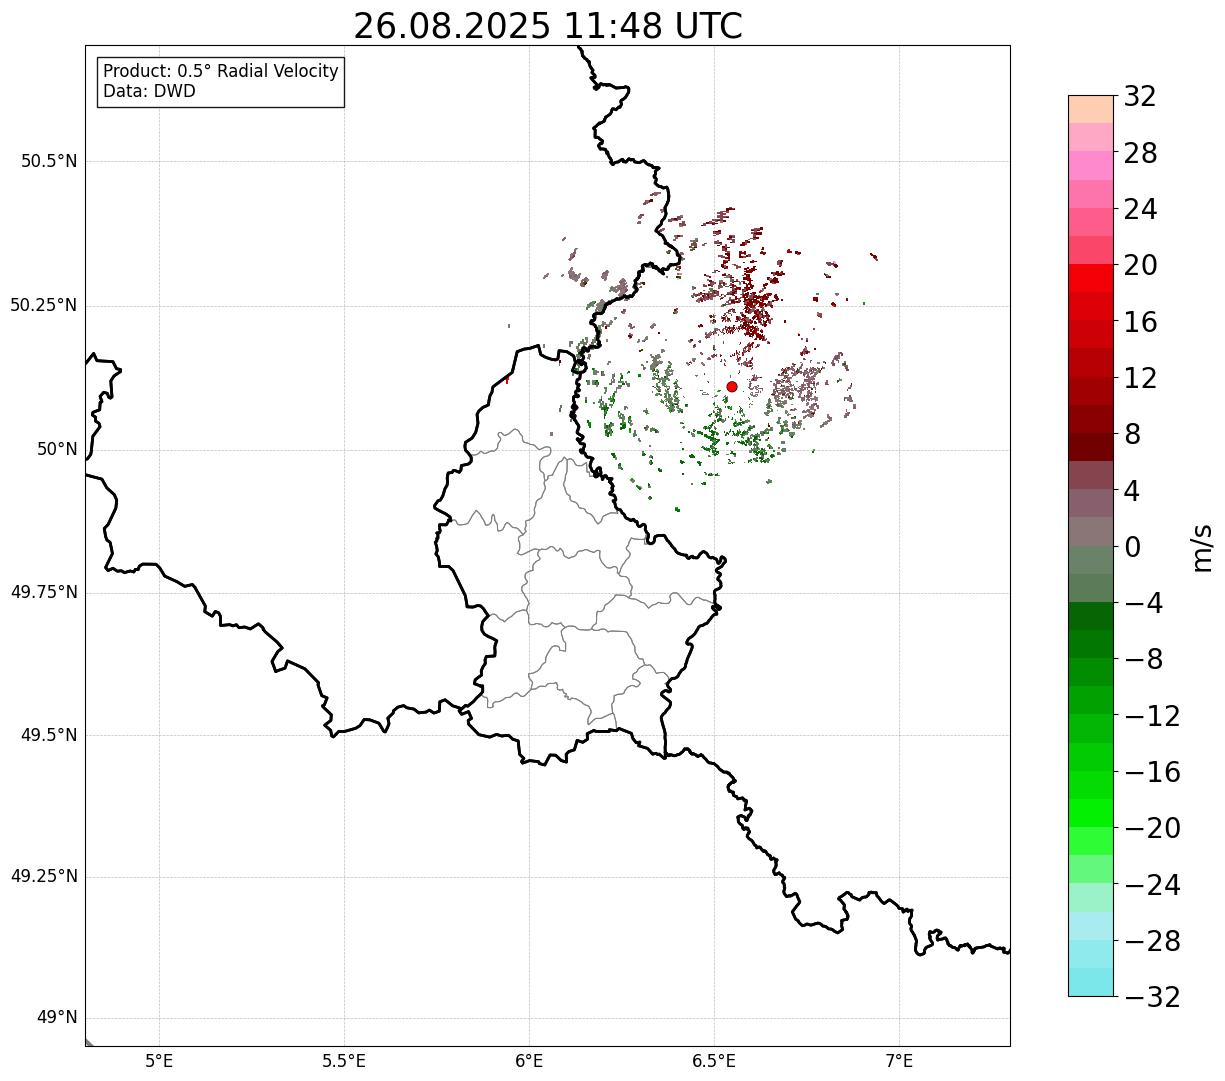Pick the gray-green swatch just below 0
This screenshot has width=1225, height=1081.
point(1090,559)
